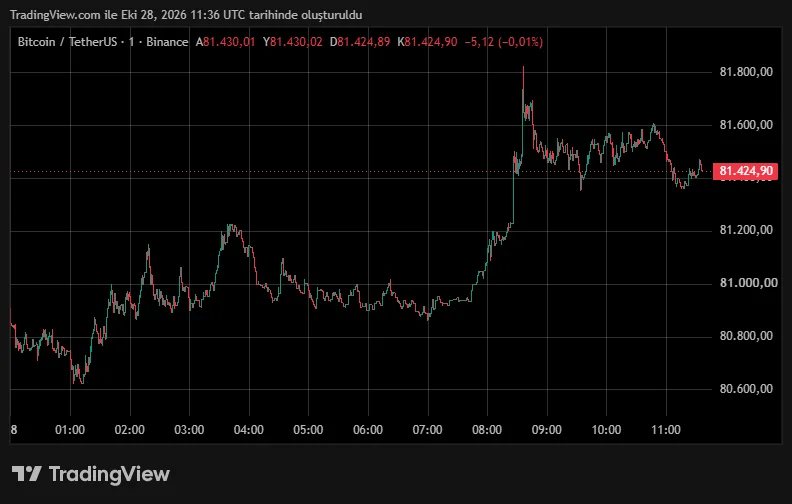Screen dimensions: 792x504
Task: Click the 08:00 time axis label
Action: pyautogui.click(x=487, y=430)
